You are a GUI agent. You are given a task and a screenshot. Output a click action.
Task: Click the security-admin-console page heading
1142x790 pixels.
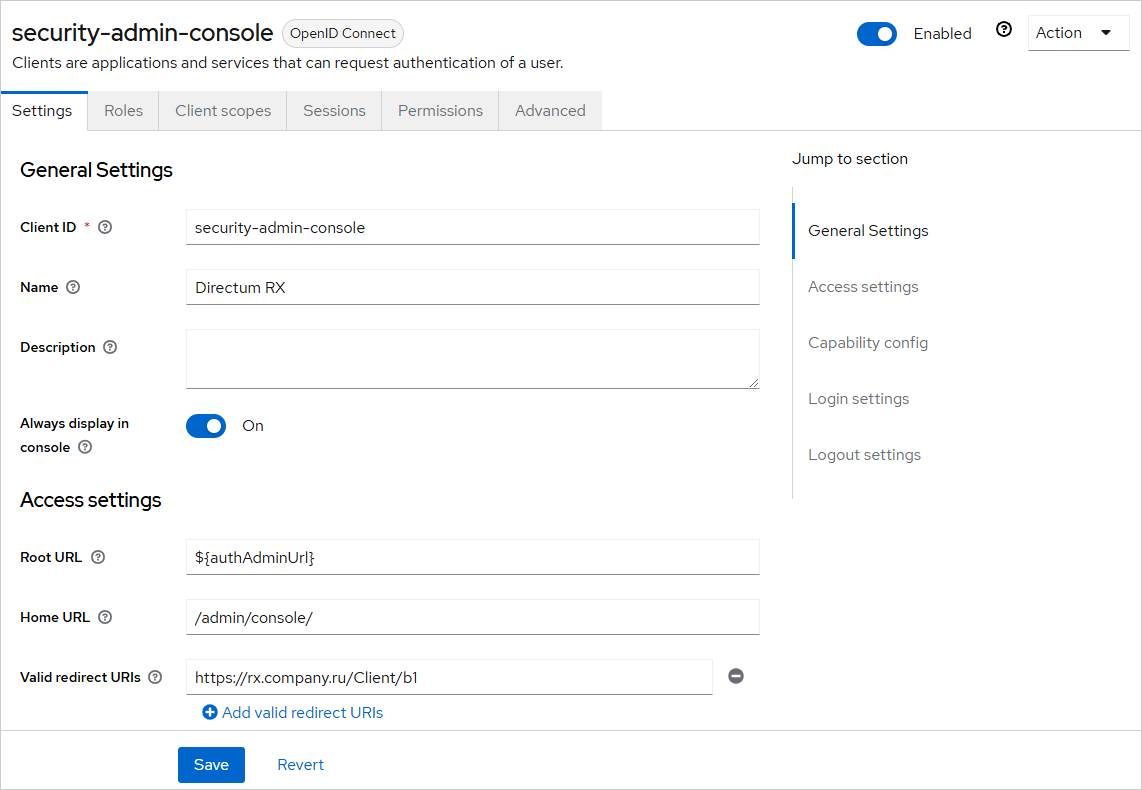click(142, 33)
